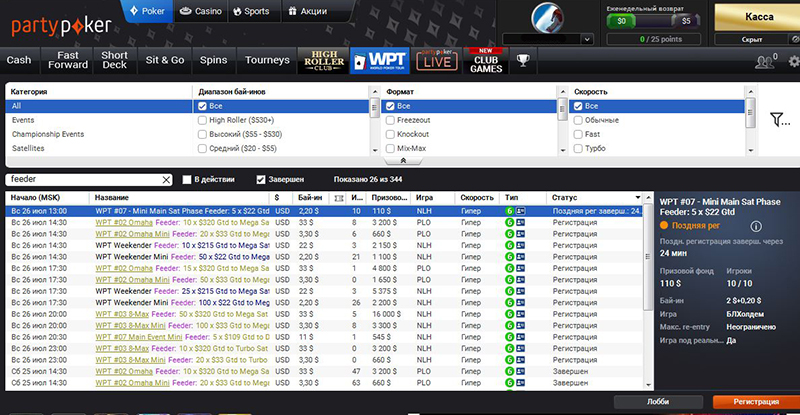Click the Формат list down arrow
Screen dimensions: 800x415
click(x=563, y=151)
